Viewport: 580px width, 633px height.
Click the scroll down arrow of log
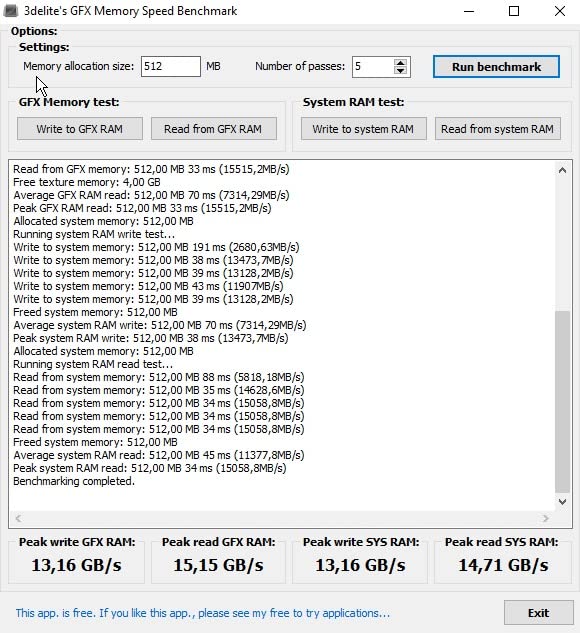(x=562, y=502)
